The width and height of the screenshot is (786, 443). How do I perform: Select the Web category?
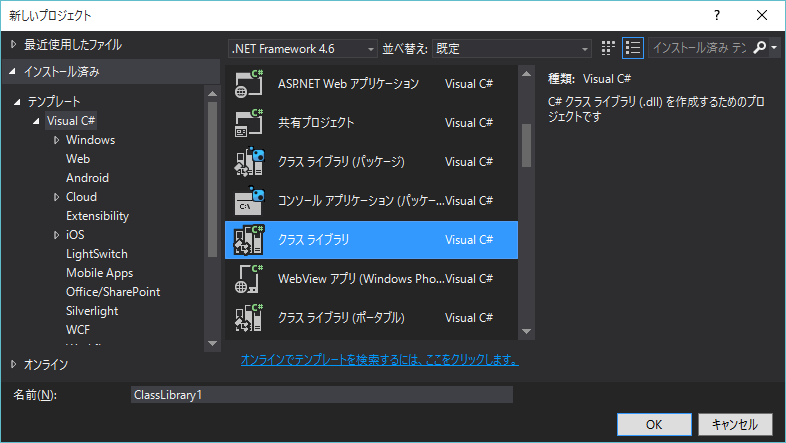click(x=78, y=159)
